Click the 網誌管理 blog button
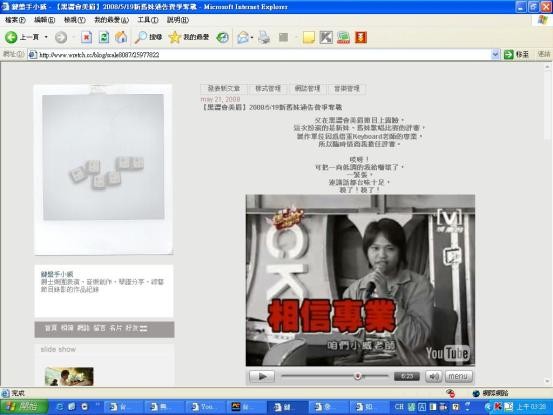The image size is (553, 415). pyautogui.click(x=307, y=89)
